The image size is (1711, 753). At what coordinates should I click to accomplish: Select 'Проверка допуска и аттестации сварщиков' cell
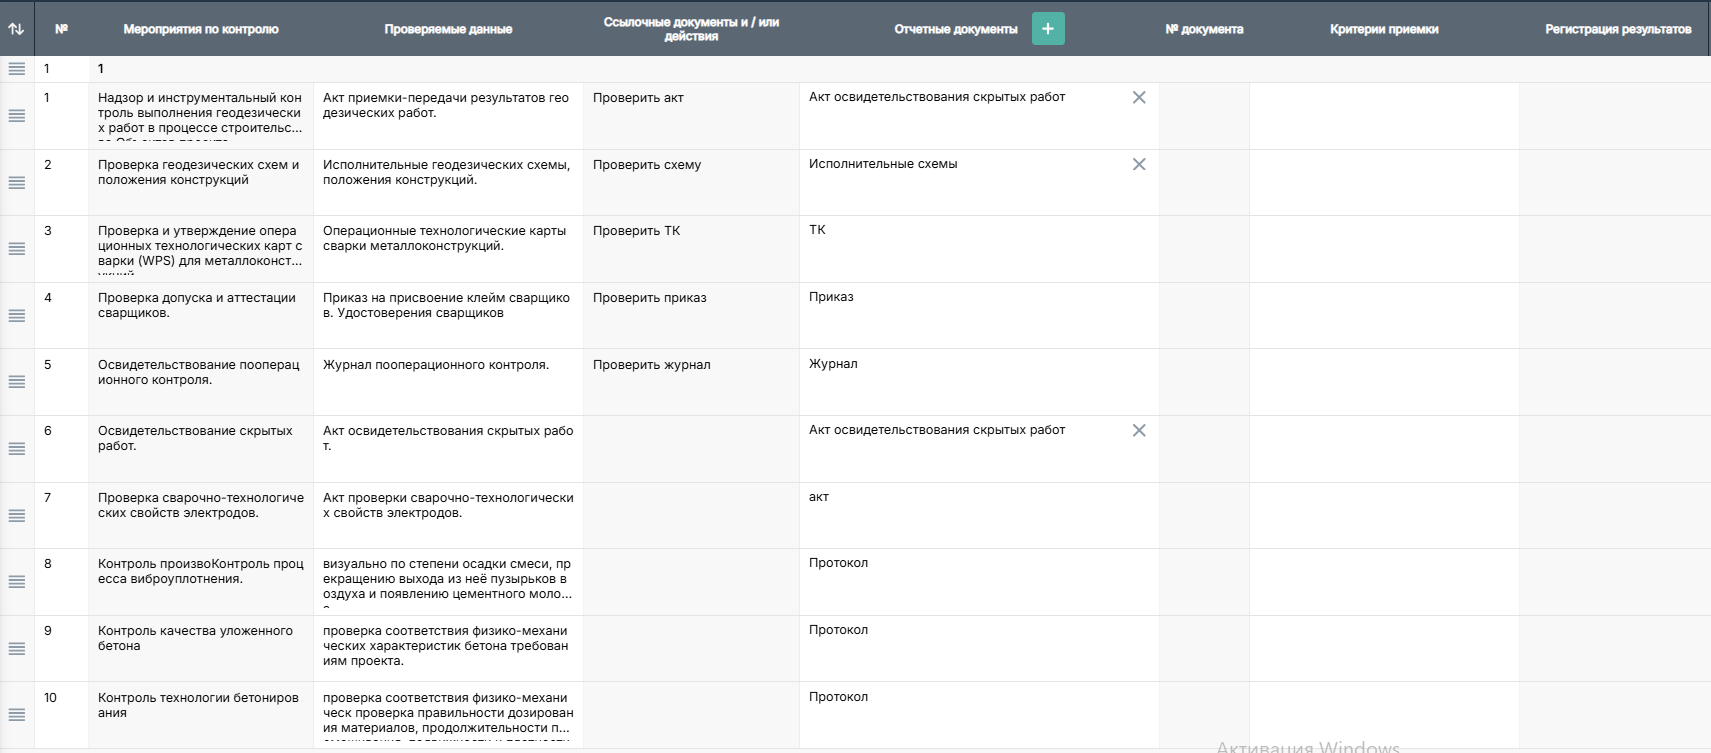click(x=200, y=306)
